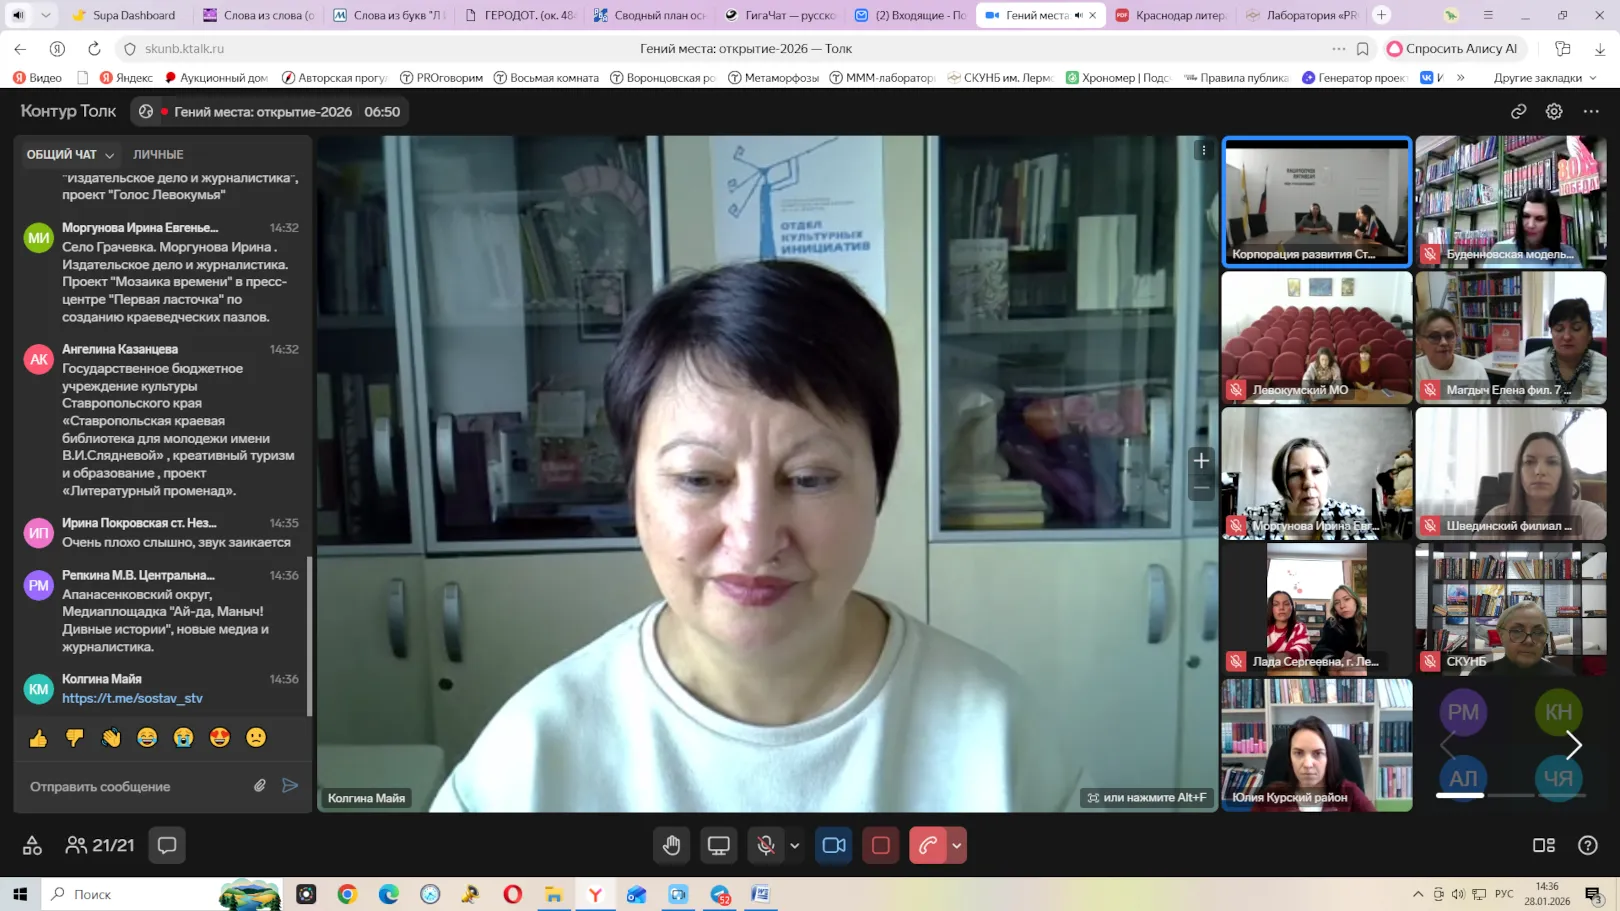React with the sad face emoji
This screenshot has height=911, width=1620.
click(x=256, y=738)
